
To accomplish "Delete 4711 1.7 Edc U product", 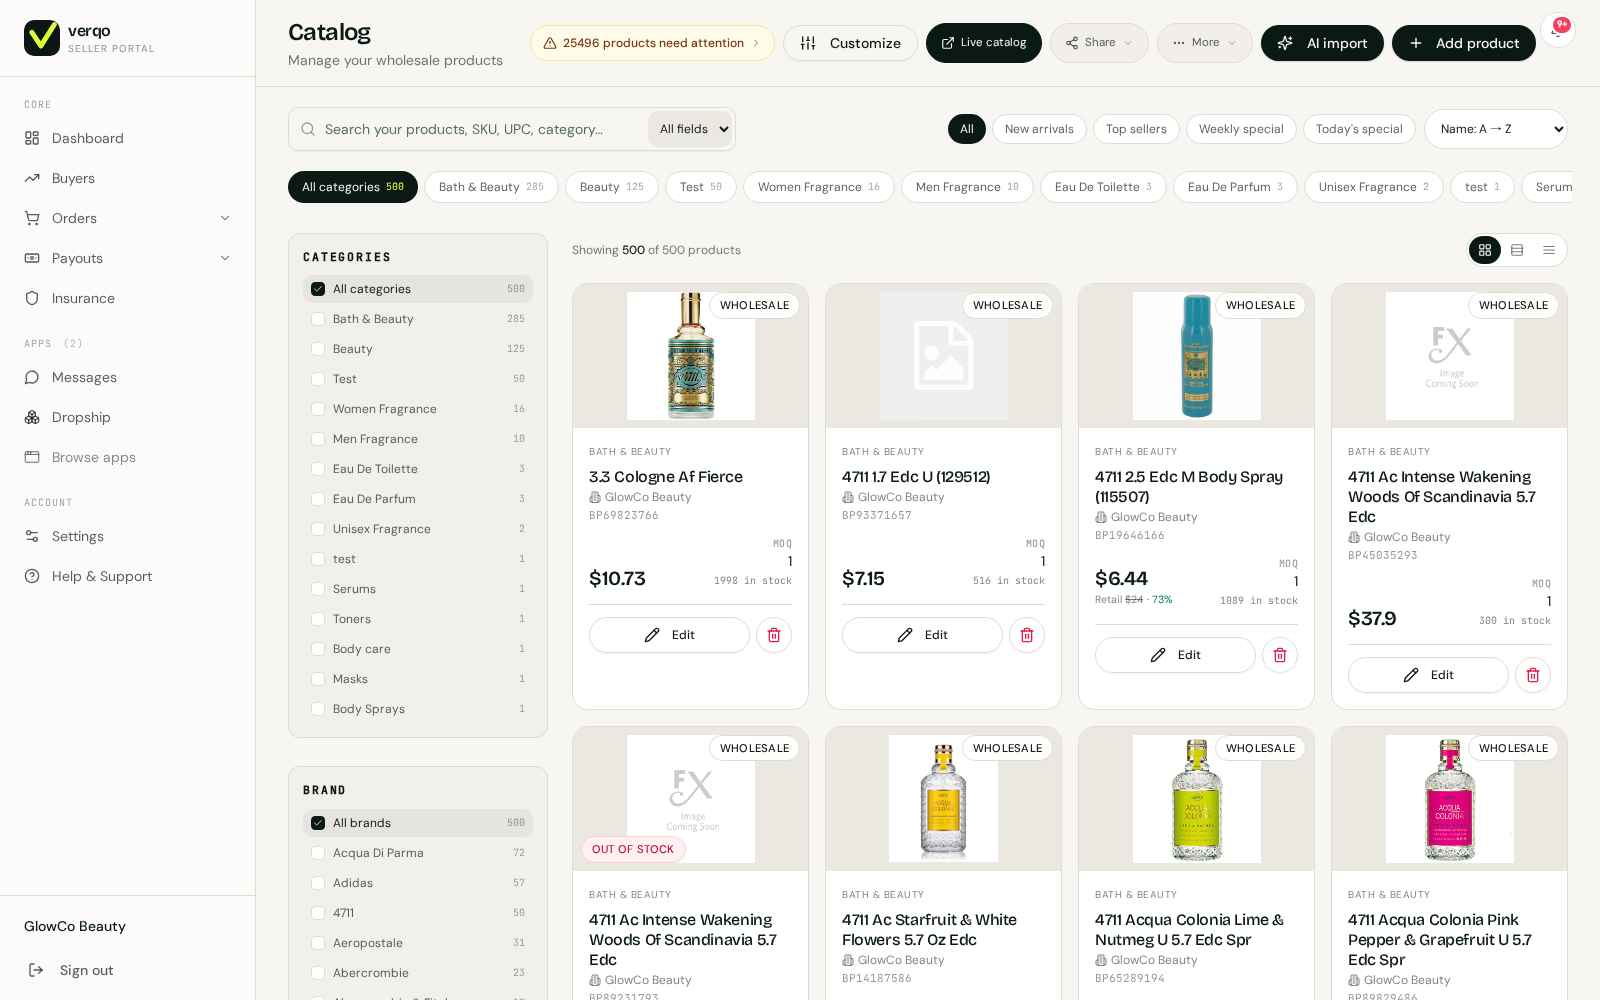I will (x=1027, y=635).
